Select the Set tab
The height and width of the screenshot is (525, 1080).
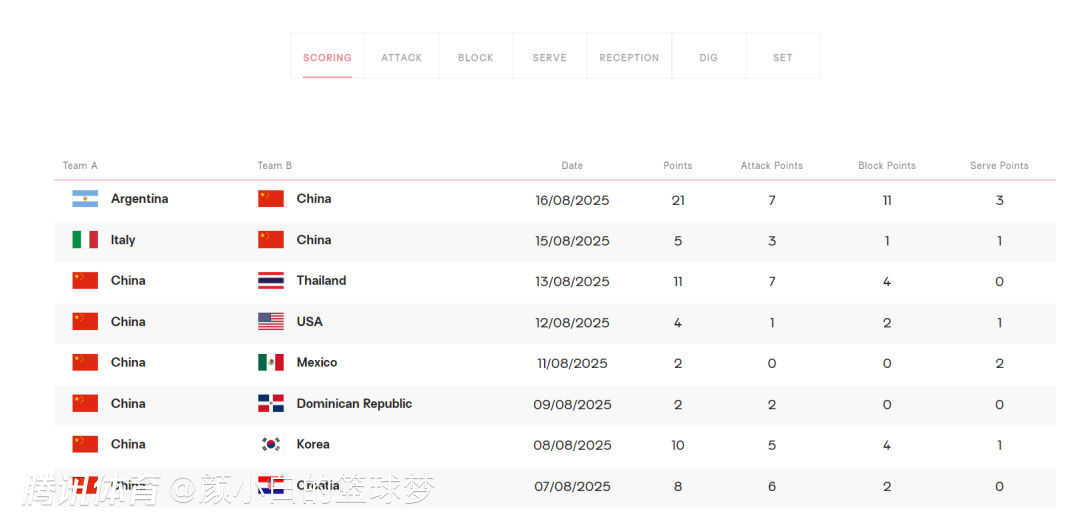(x=783, y=58)
